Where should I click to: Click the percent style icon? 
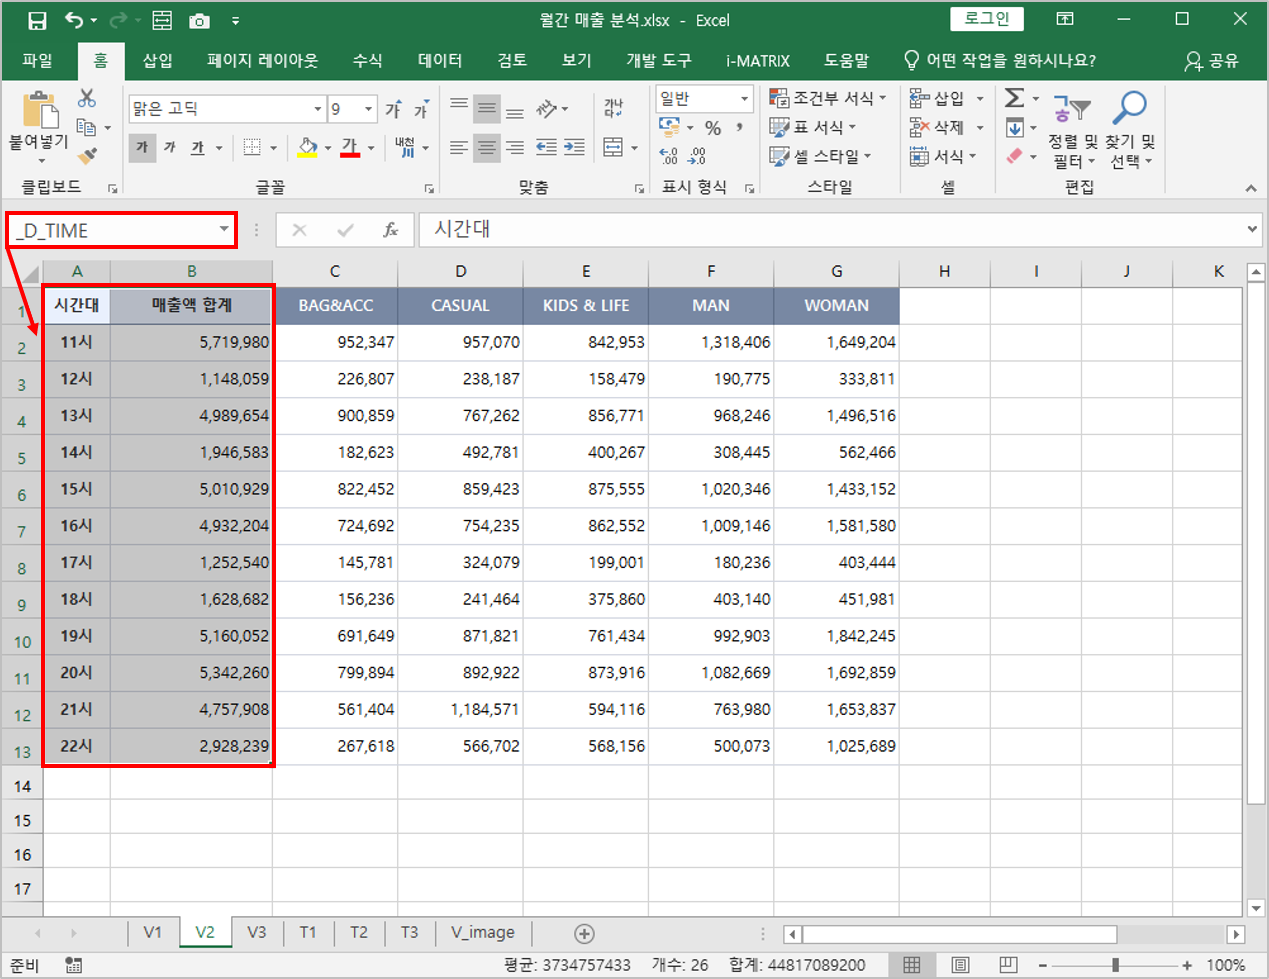point(712,128)
